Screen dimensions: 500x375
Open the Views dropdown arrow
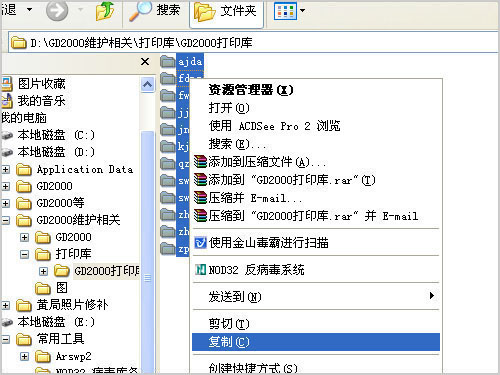302,10
